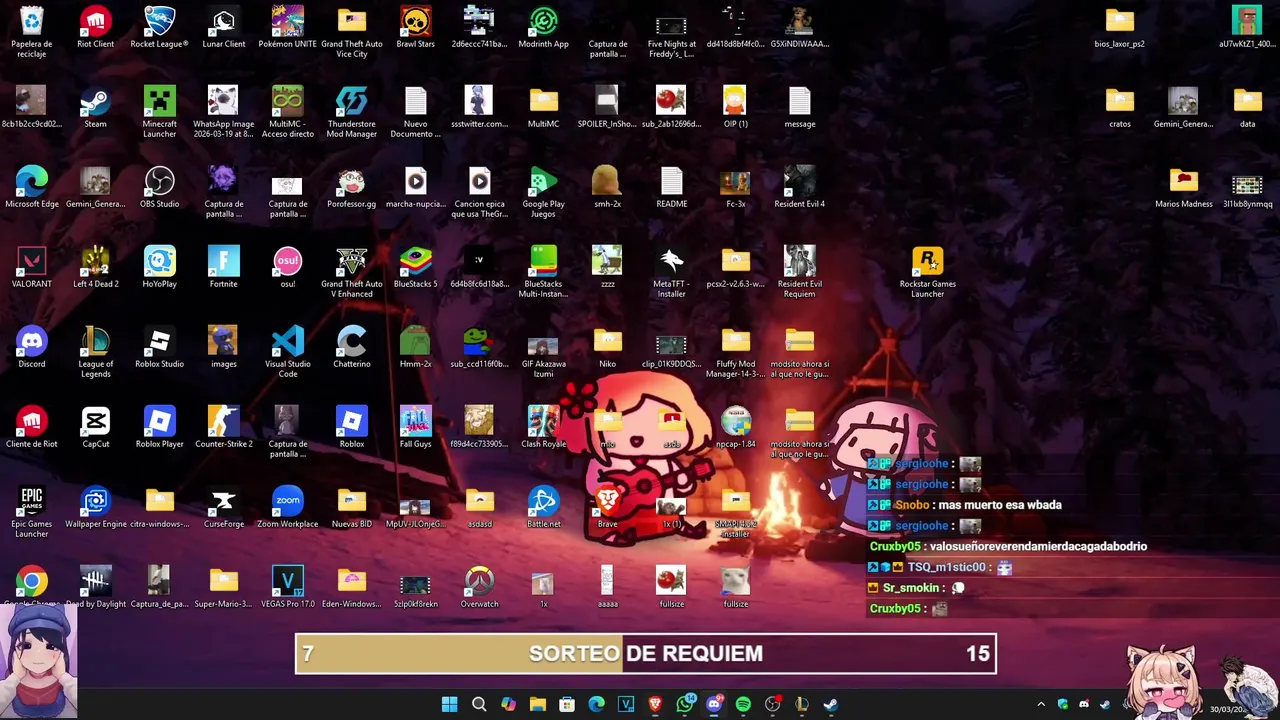This screenshot has width=1280, height=720.
Task: Open the Marios Madness folder
Action: point(1183,188)
